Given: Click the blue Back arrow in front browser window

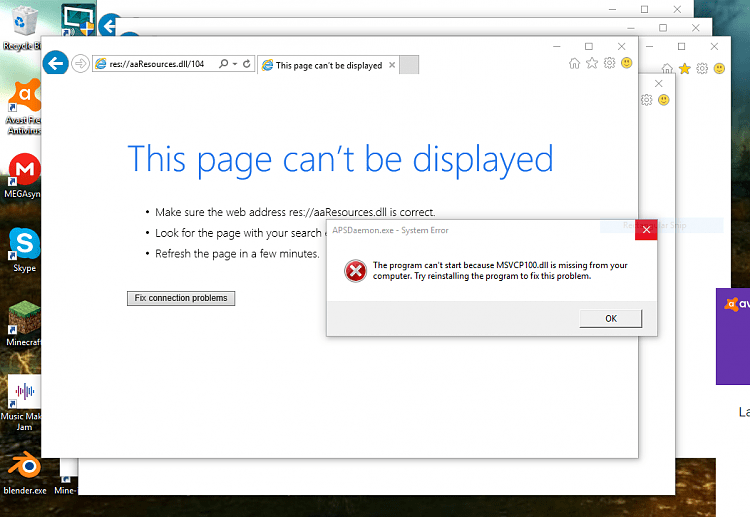Looking at the screenshot, I should click(56, 64).
